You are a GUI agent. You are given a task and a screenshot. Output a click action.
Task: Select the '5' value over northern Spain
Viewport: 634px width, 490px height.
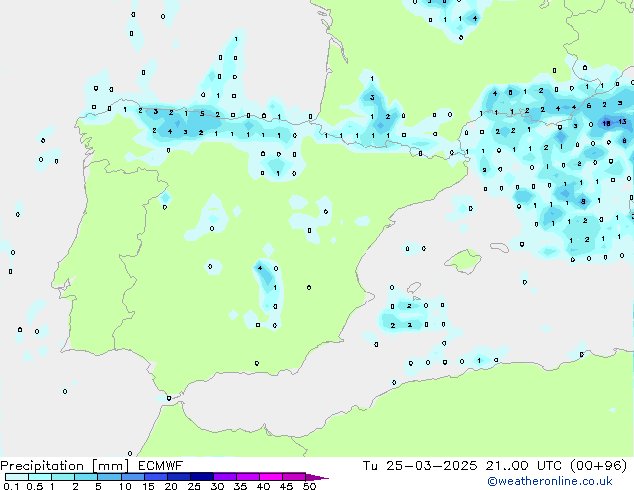tap(202, 114)
